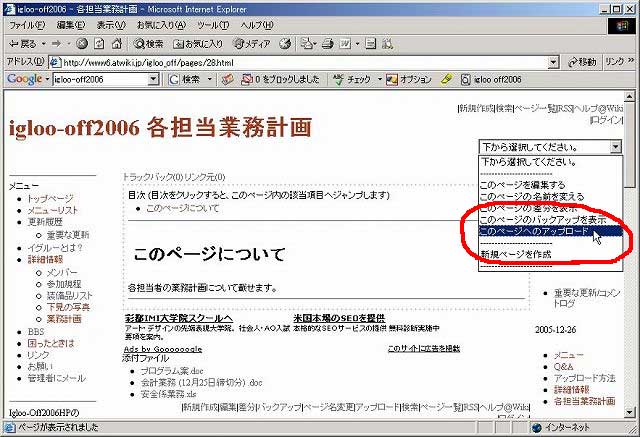Open the 装備品リスト sidebar link

pyautogui.click(x=69, y=295)
